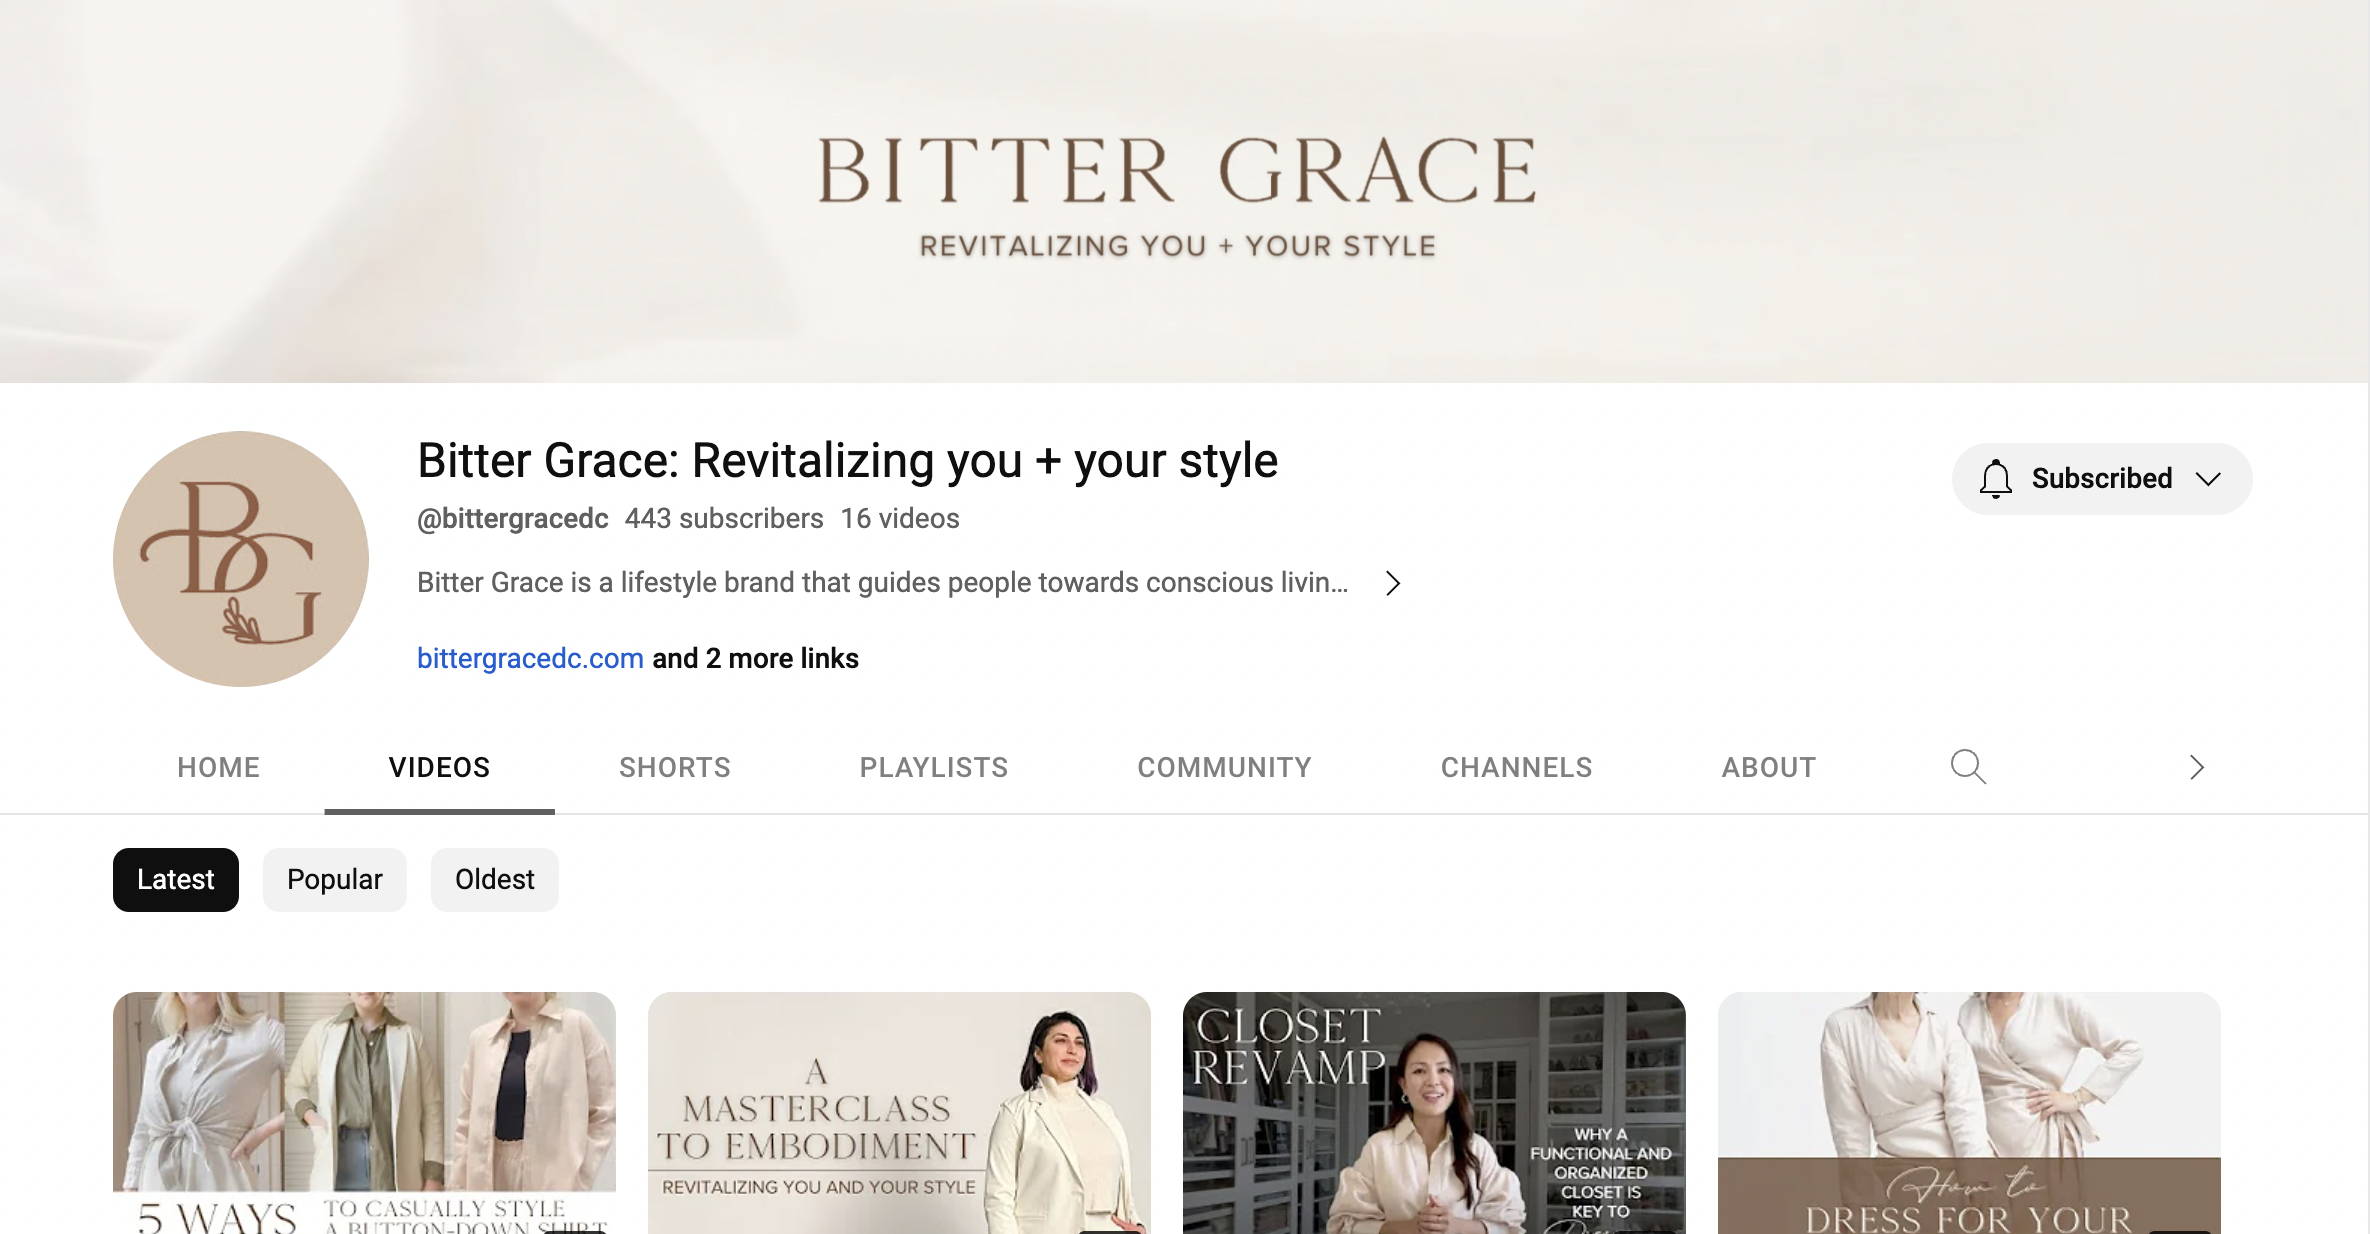2370x1234 pixels.
Task: Show more tabs with right arrow
Action: 2196,767
